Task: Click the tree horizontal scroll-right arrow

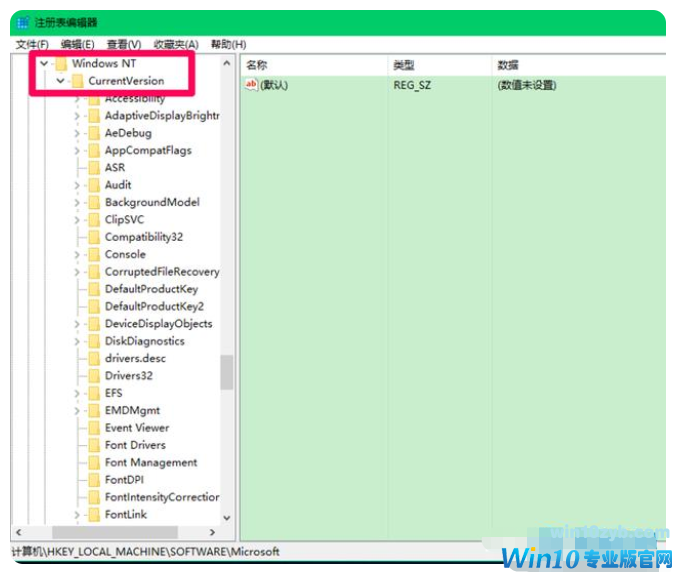Action: (x=212, y=533)
